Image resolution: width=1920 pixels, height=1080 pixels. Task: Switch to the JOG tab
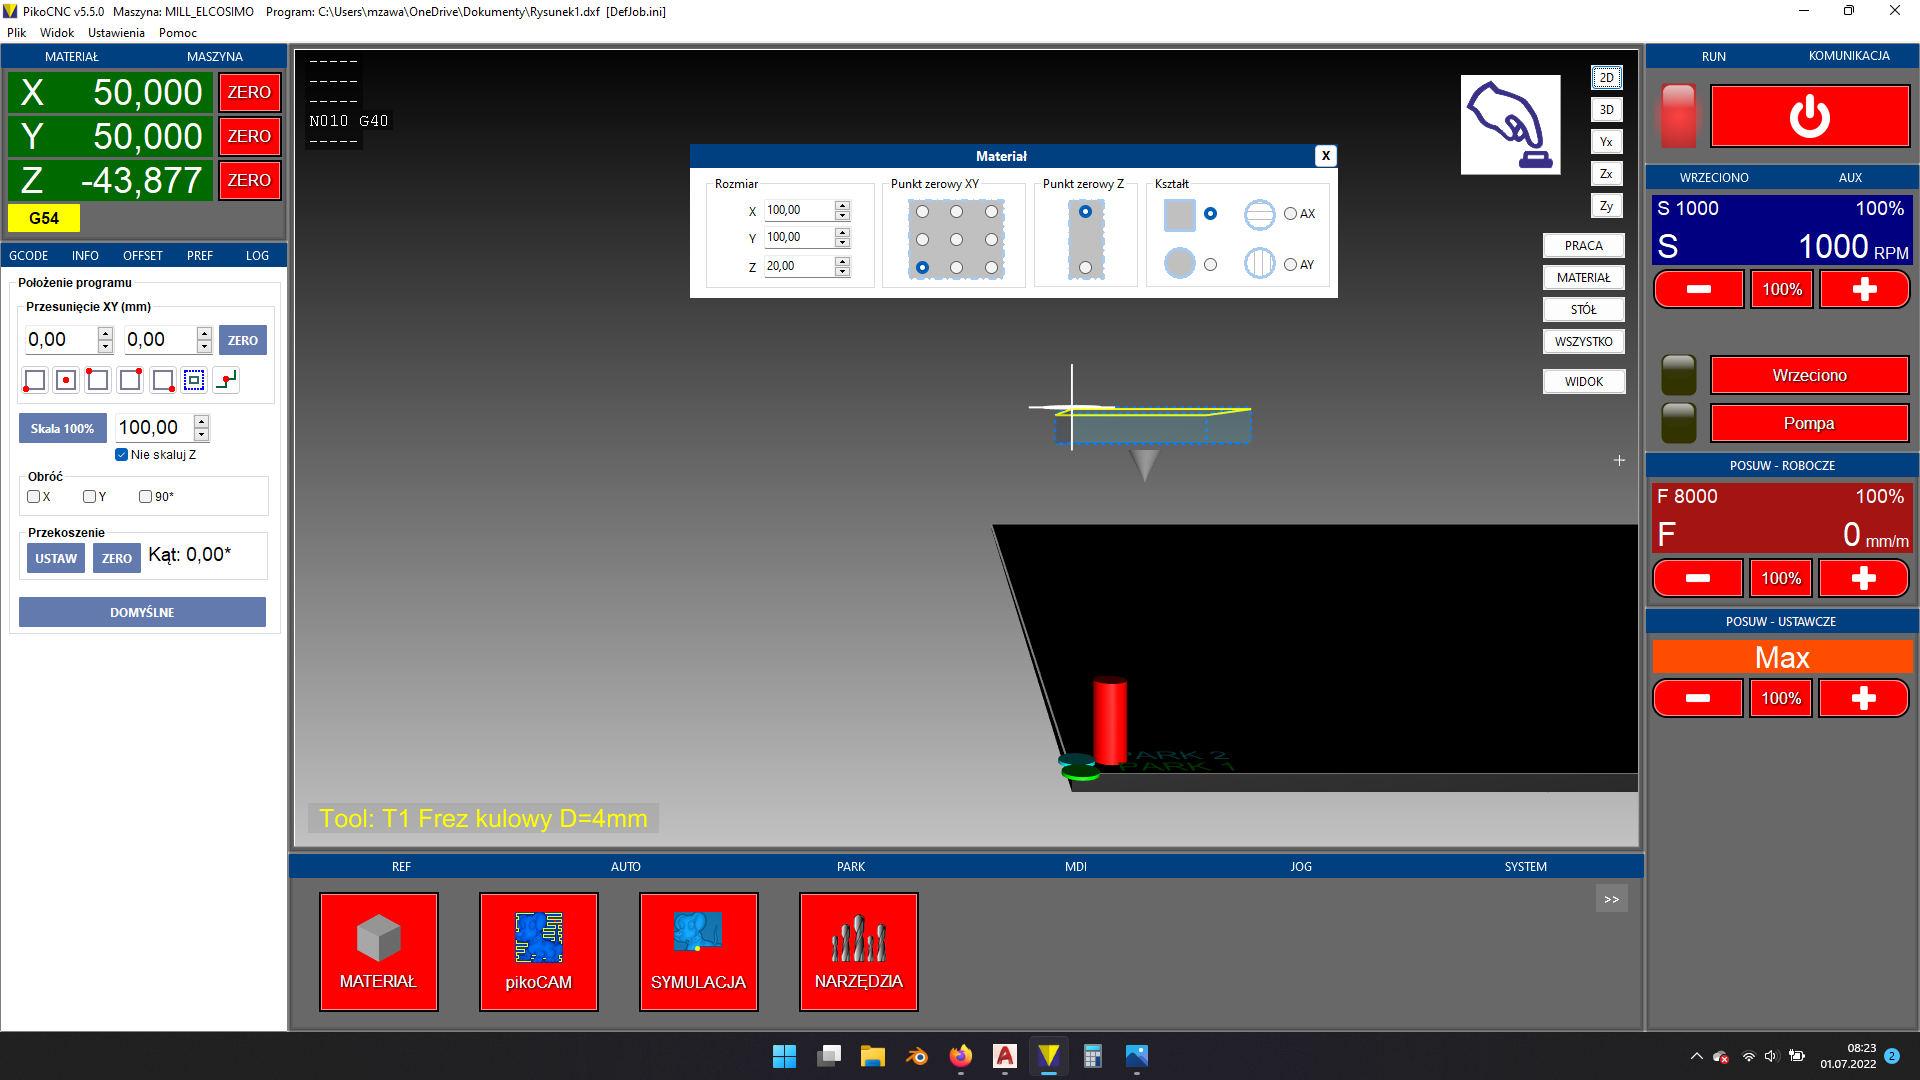tap(1301, 867)
